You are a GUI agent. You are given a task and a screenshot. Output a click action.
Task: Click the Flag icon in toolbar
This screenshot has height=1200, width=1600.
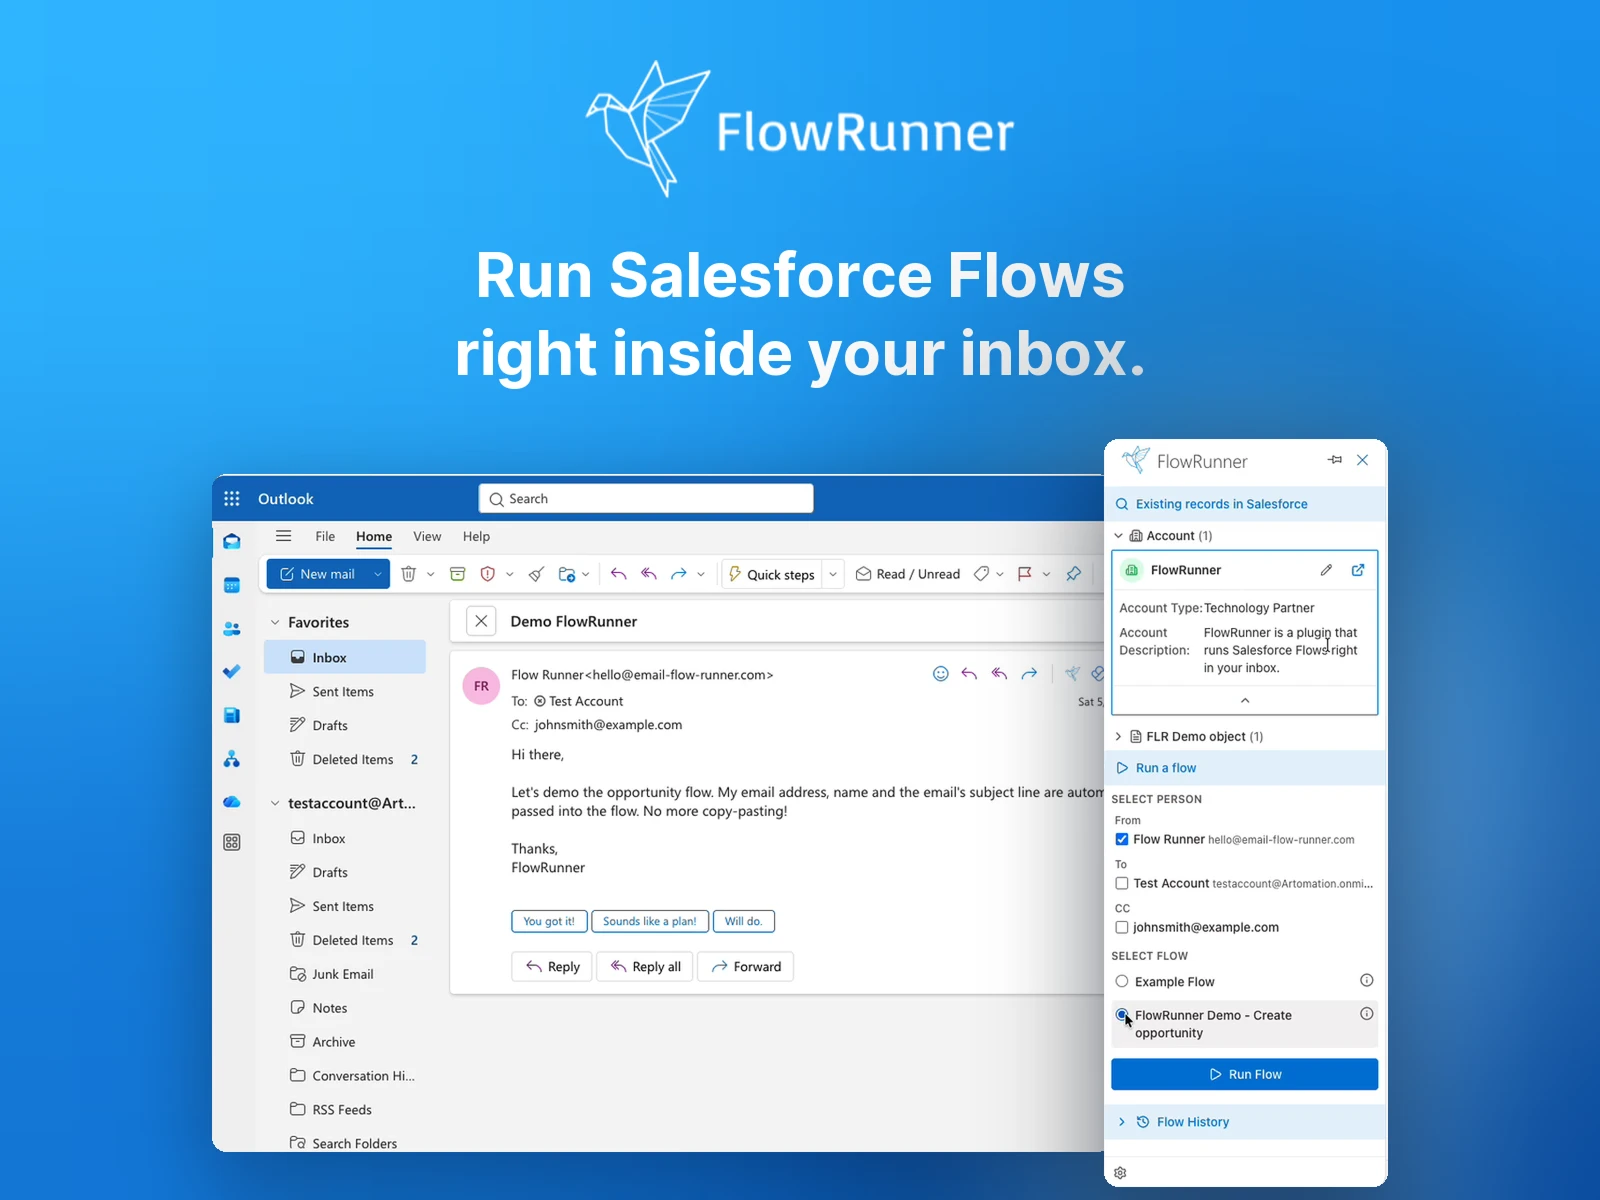click(x=1025, y=574)
